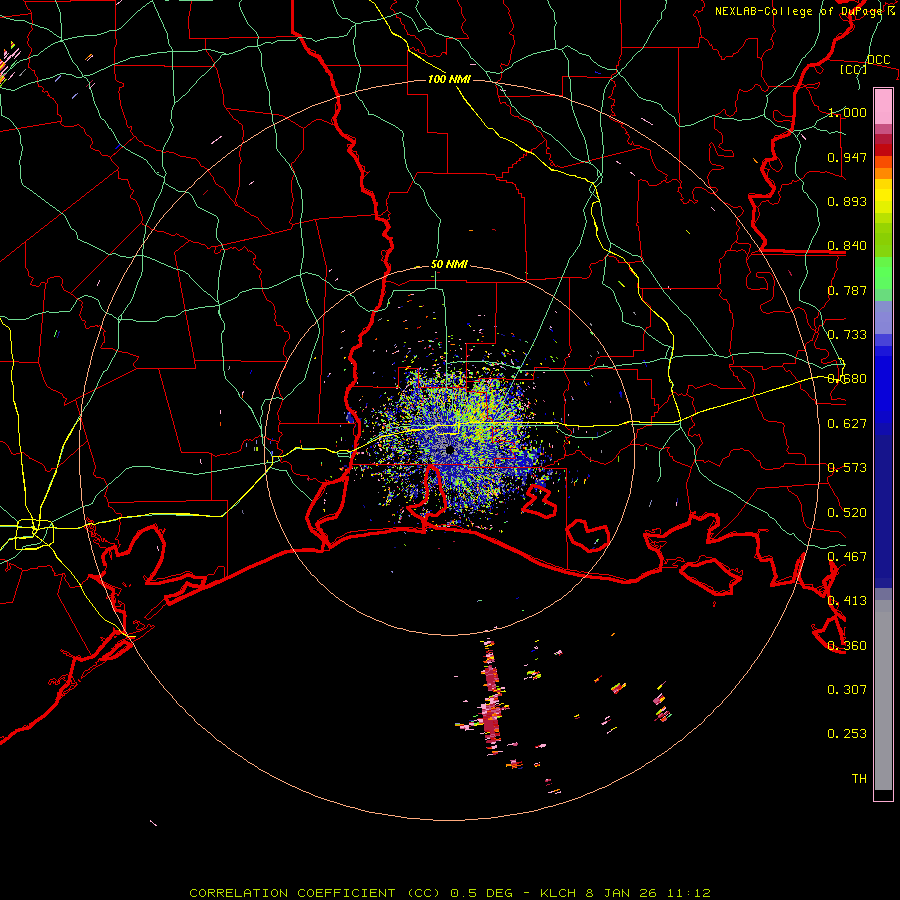Screen dimensions: 900x900
Task: Click the light pink segment of the color bar
Action: coord(883,107)
